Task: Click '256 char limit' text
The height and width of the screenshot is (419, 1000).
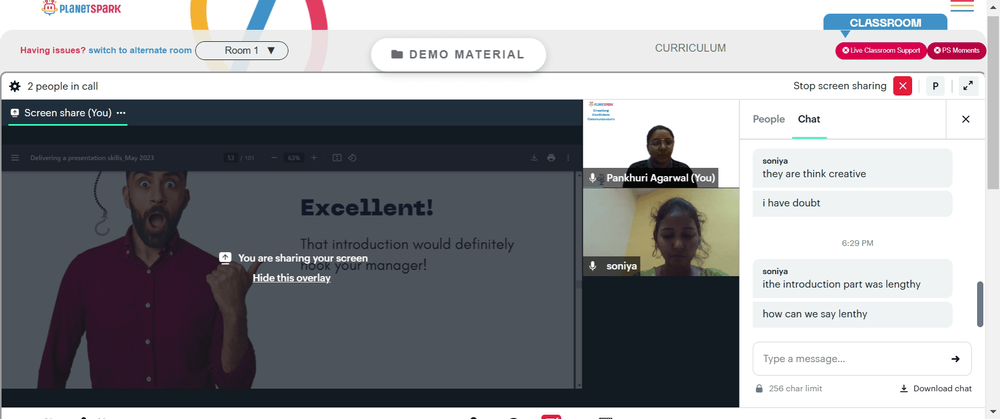Action: [x=795, y=388]
